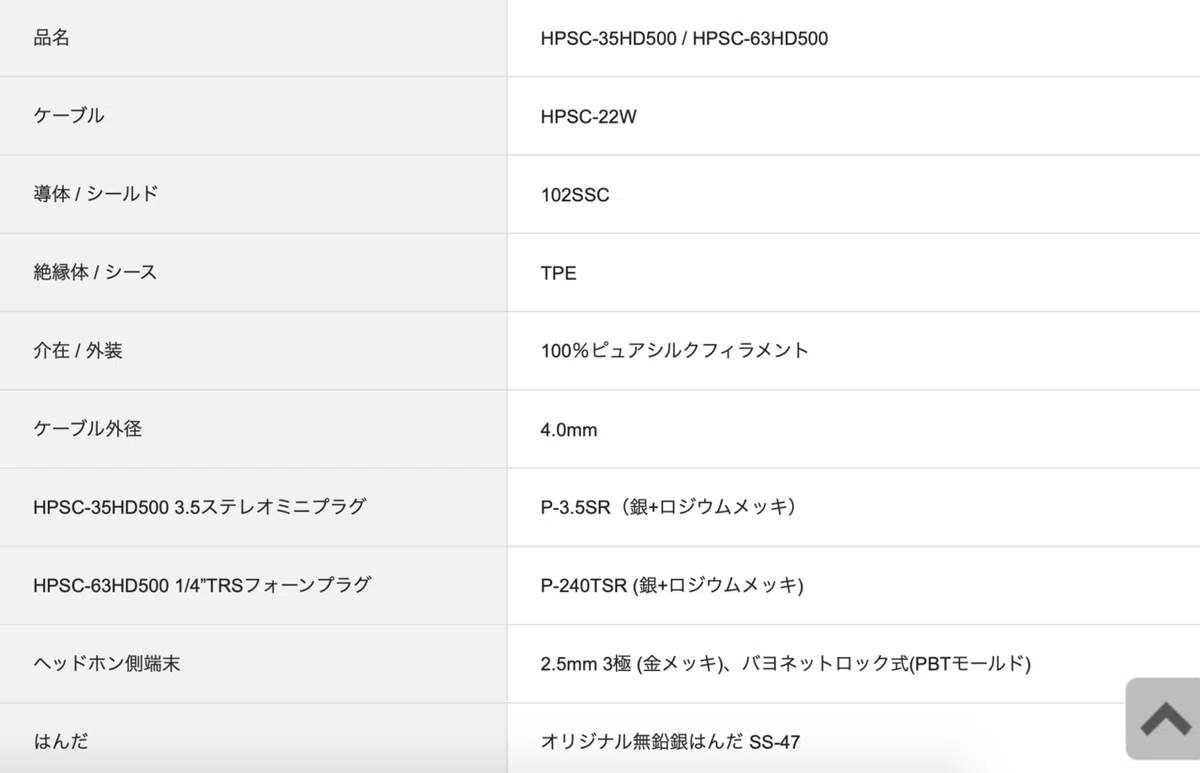This screenshot has height=773, width=1200.
Task: Click the 導体 / シールド label
Action: pos(96,194)
